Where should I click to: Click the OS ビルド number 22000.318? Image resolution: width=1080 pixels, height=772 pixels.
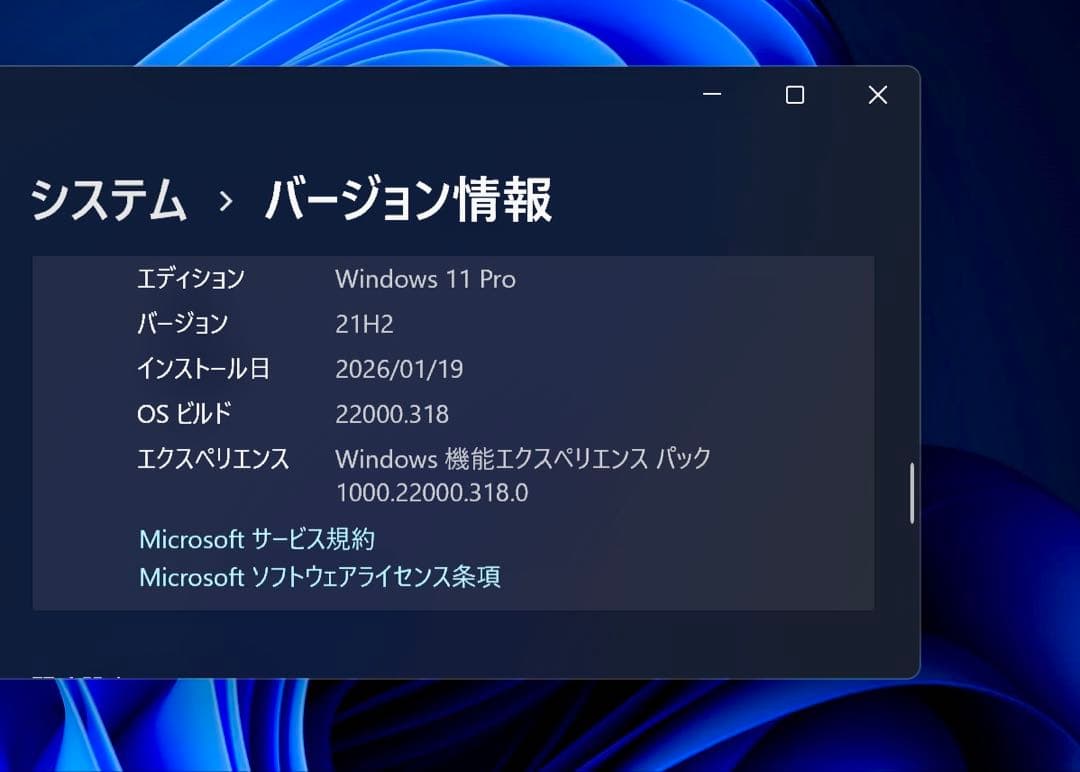(392, 414)
